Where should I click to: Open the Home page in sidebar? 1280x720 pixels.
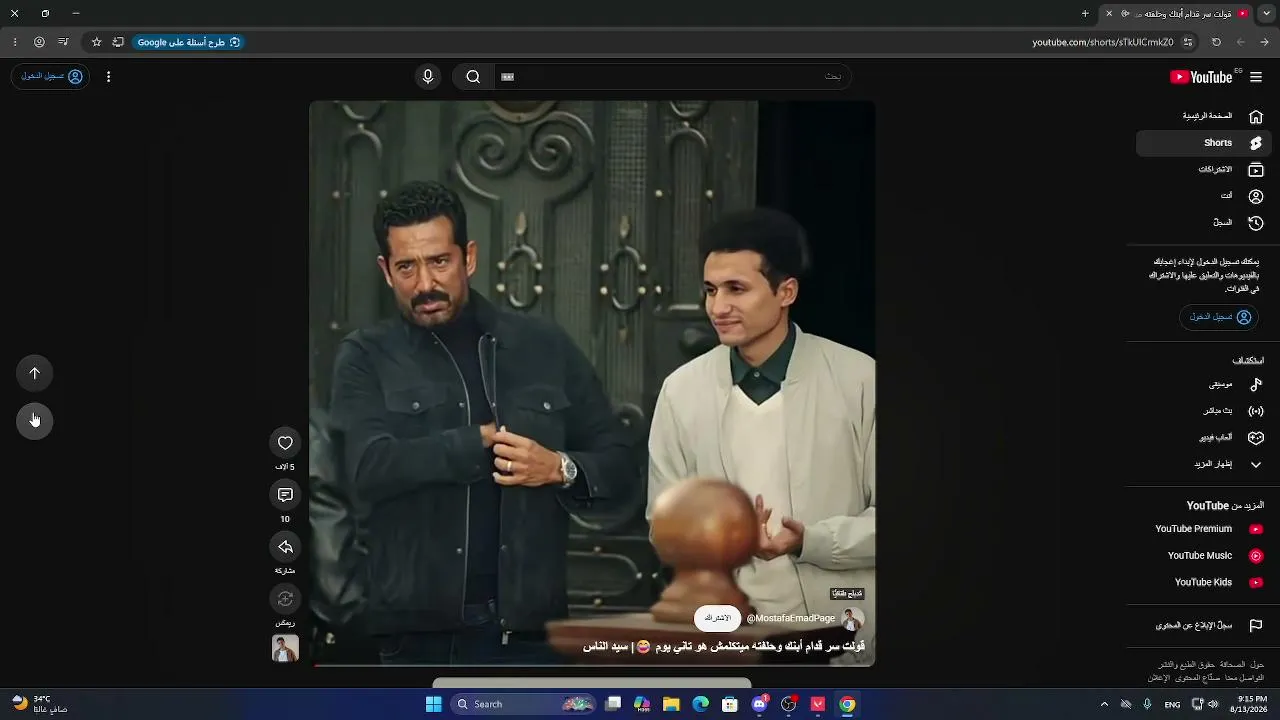coord(1202,116)
